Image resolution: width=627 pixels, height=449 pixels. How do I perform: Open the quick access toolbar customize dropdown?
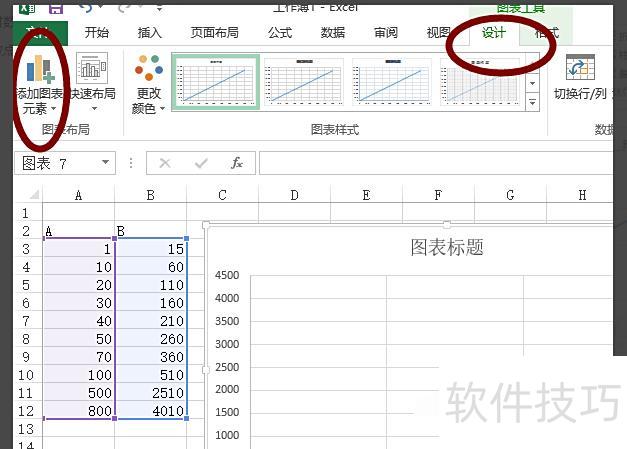pos(159,8)
